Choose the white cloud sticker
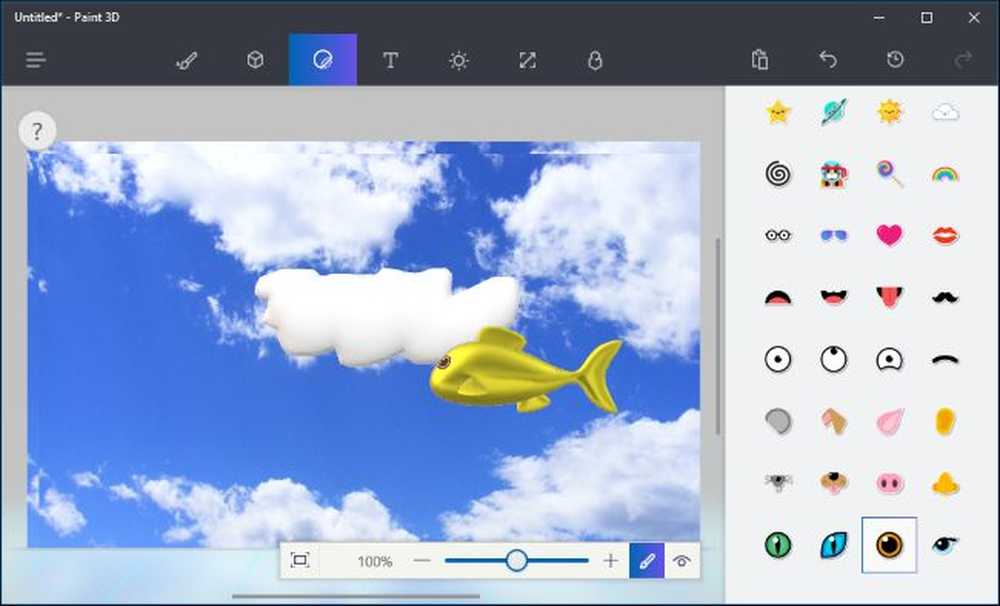The width and height of the screenshot is (1000, 606). [945, 113]
